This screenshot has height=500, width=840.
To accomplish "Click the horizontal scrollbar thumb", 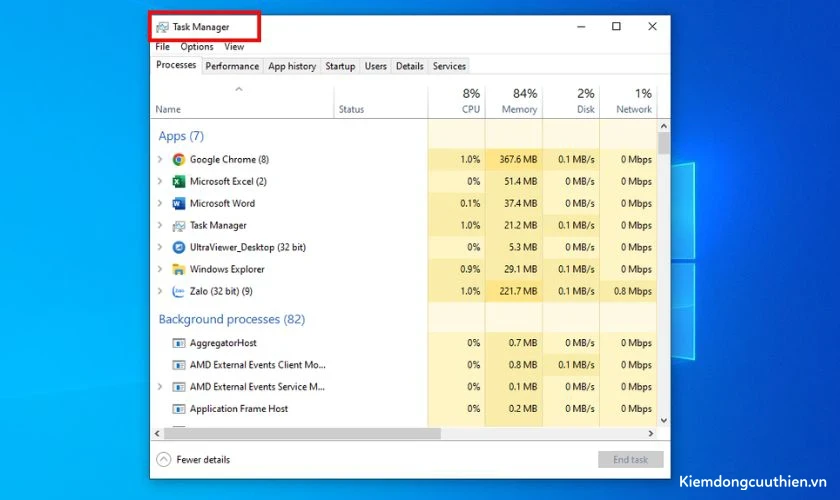I will pos(302,434).
